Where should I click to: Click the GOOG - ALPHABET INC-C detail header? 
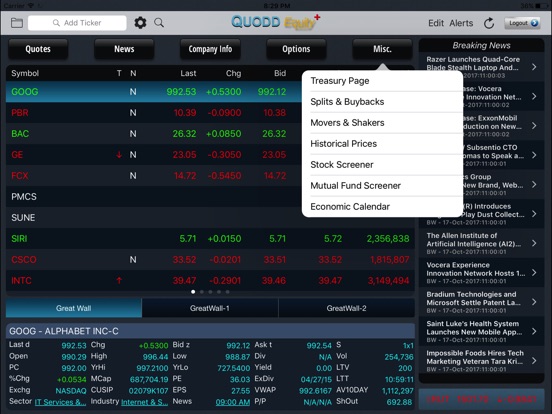[210, 331]
